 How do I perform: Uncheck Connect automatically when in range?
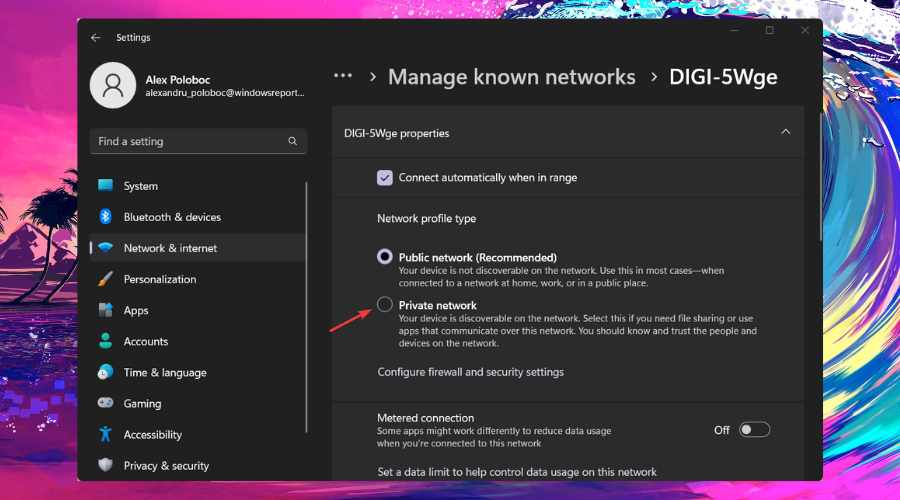pos(385,177)
